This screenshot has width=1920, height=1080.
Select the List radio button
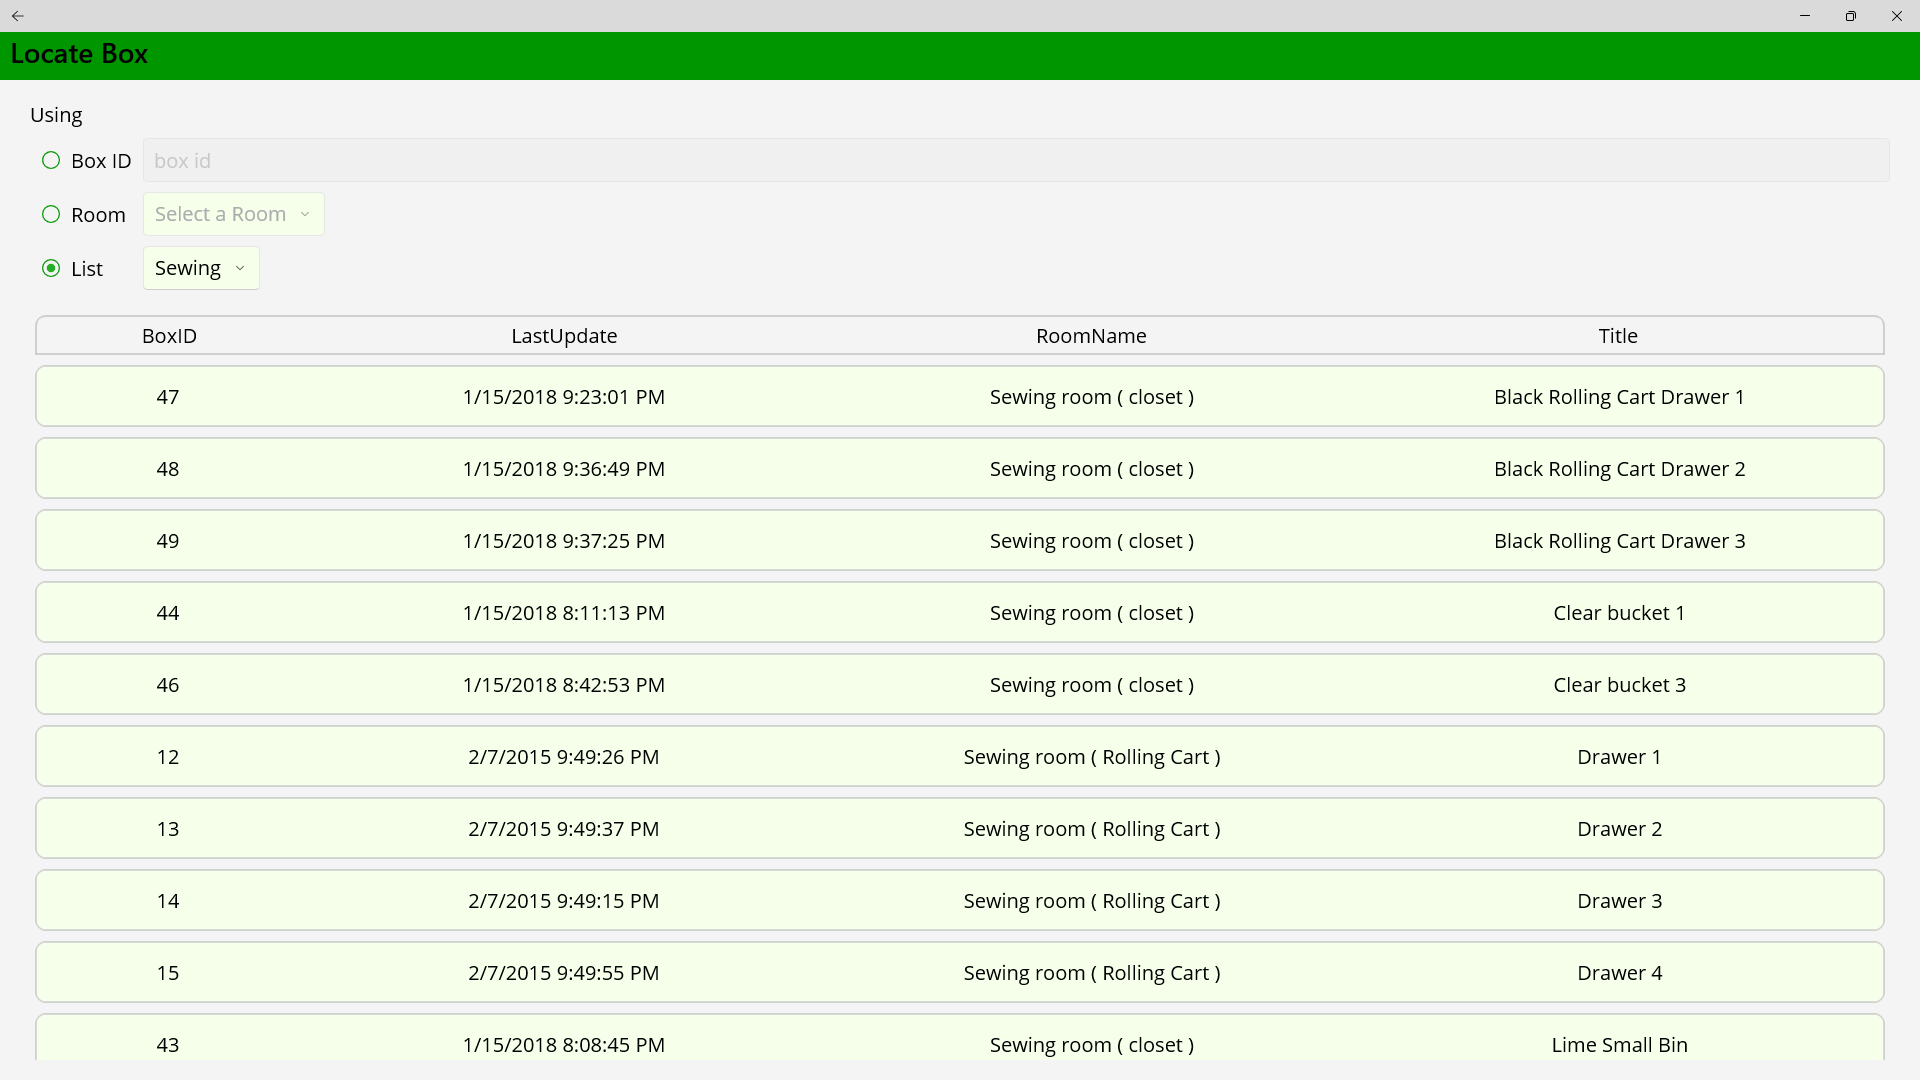click(51, 269)
